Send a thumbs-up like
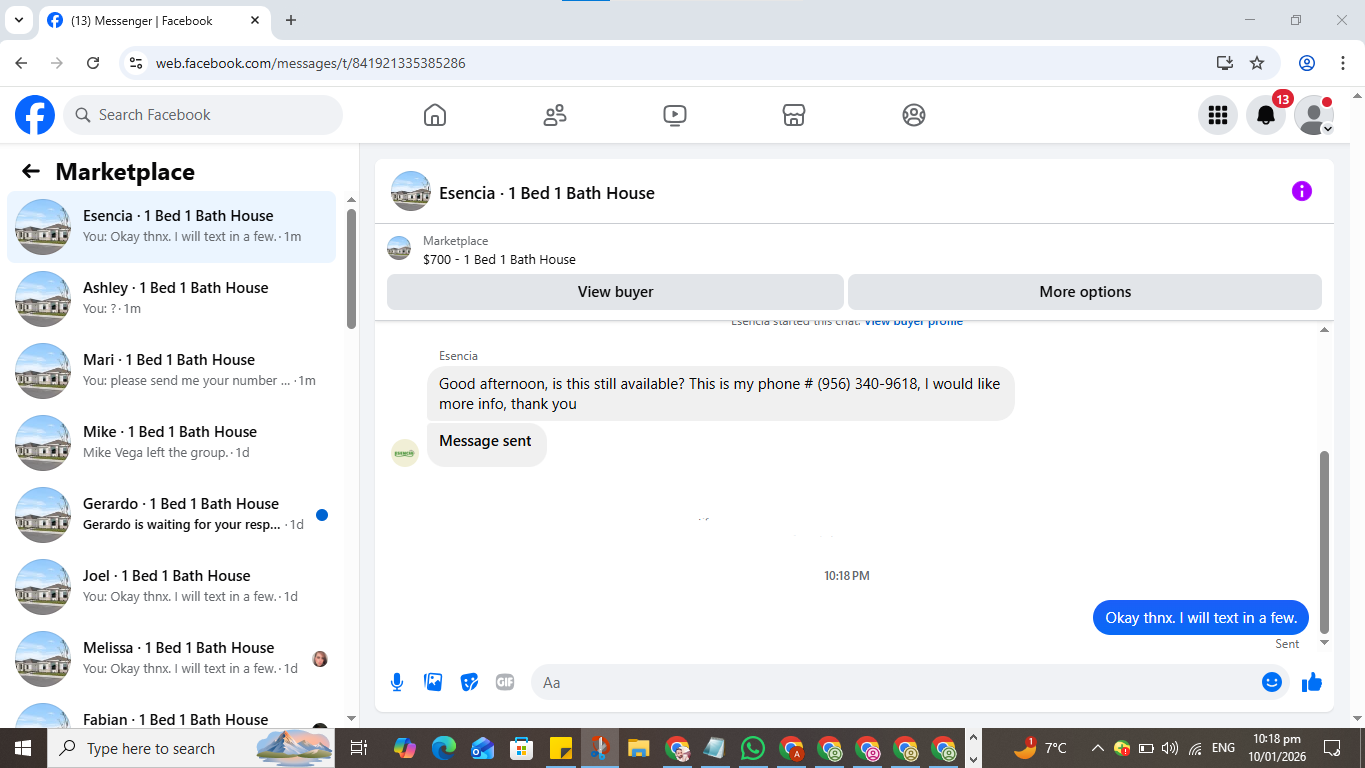Viewport: 1365px width, 768px height. [1312, 682]
